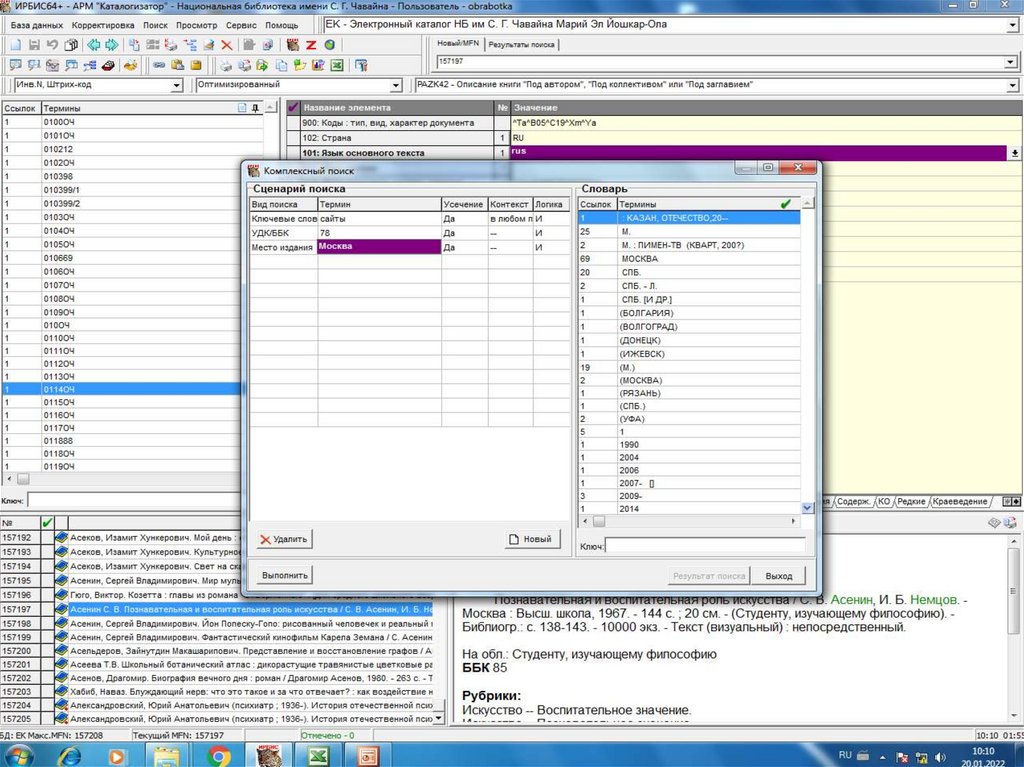Click the Словарь scroll down arrow
1024x767 pixels.
pyautogui.click(x=807, y=508)
